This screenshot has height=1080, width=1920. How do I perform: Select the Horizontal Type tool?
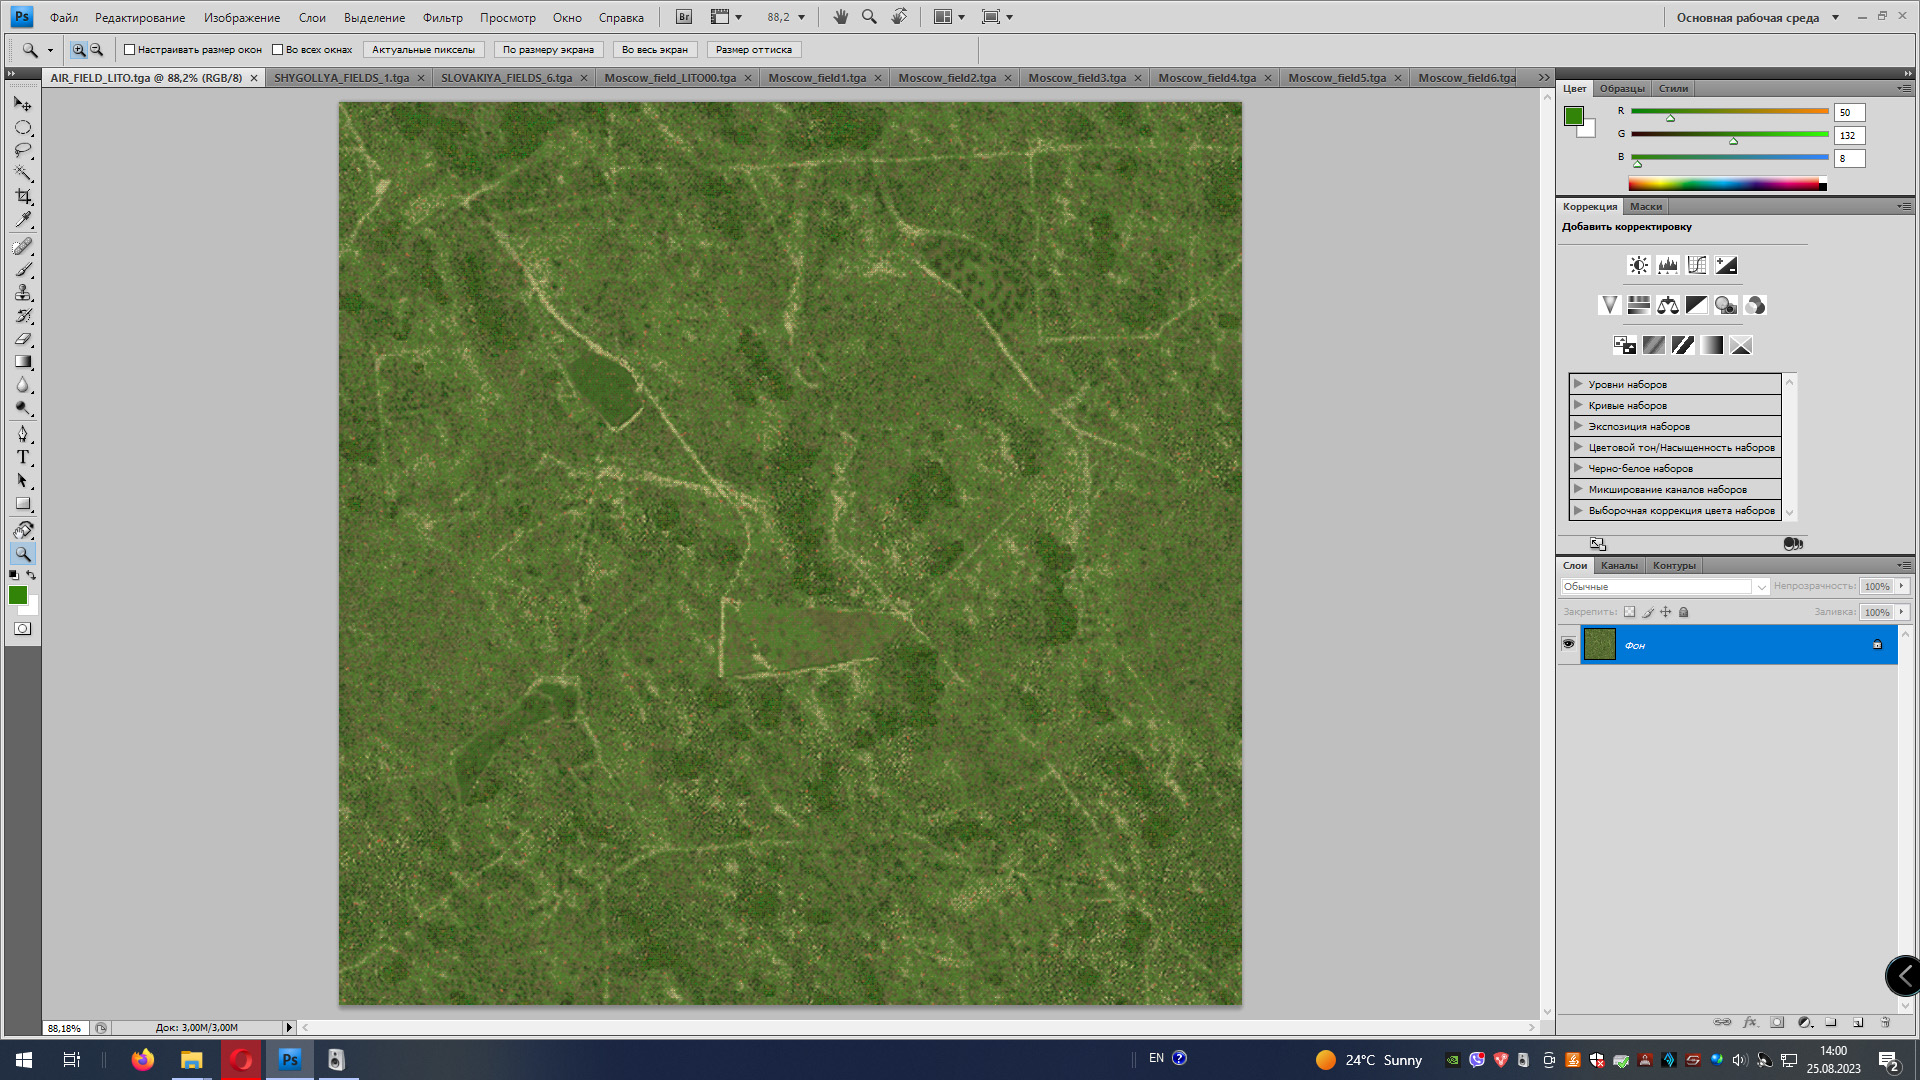click(23, 457)
